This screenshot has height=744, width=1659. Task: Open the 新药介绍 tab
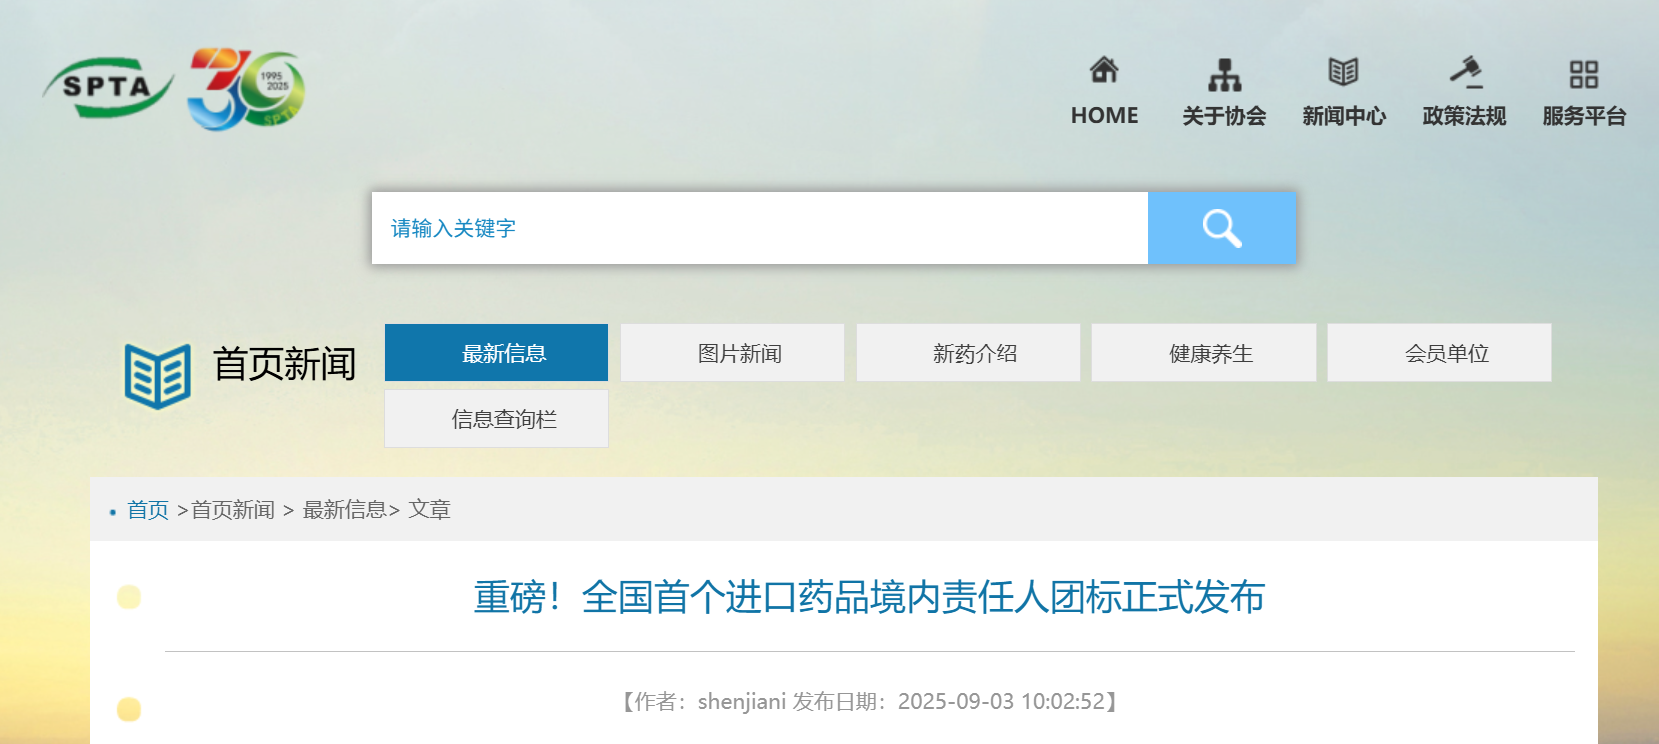pyautogui.click(x=968, y=353)
